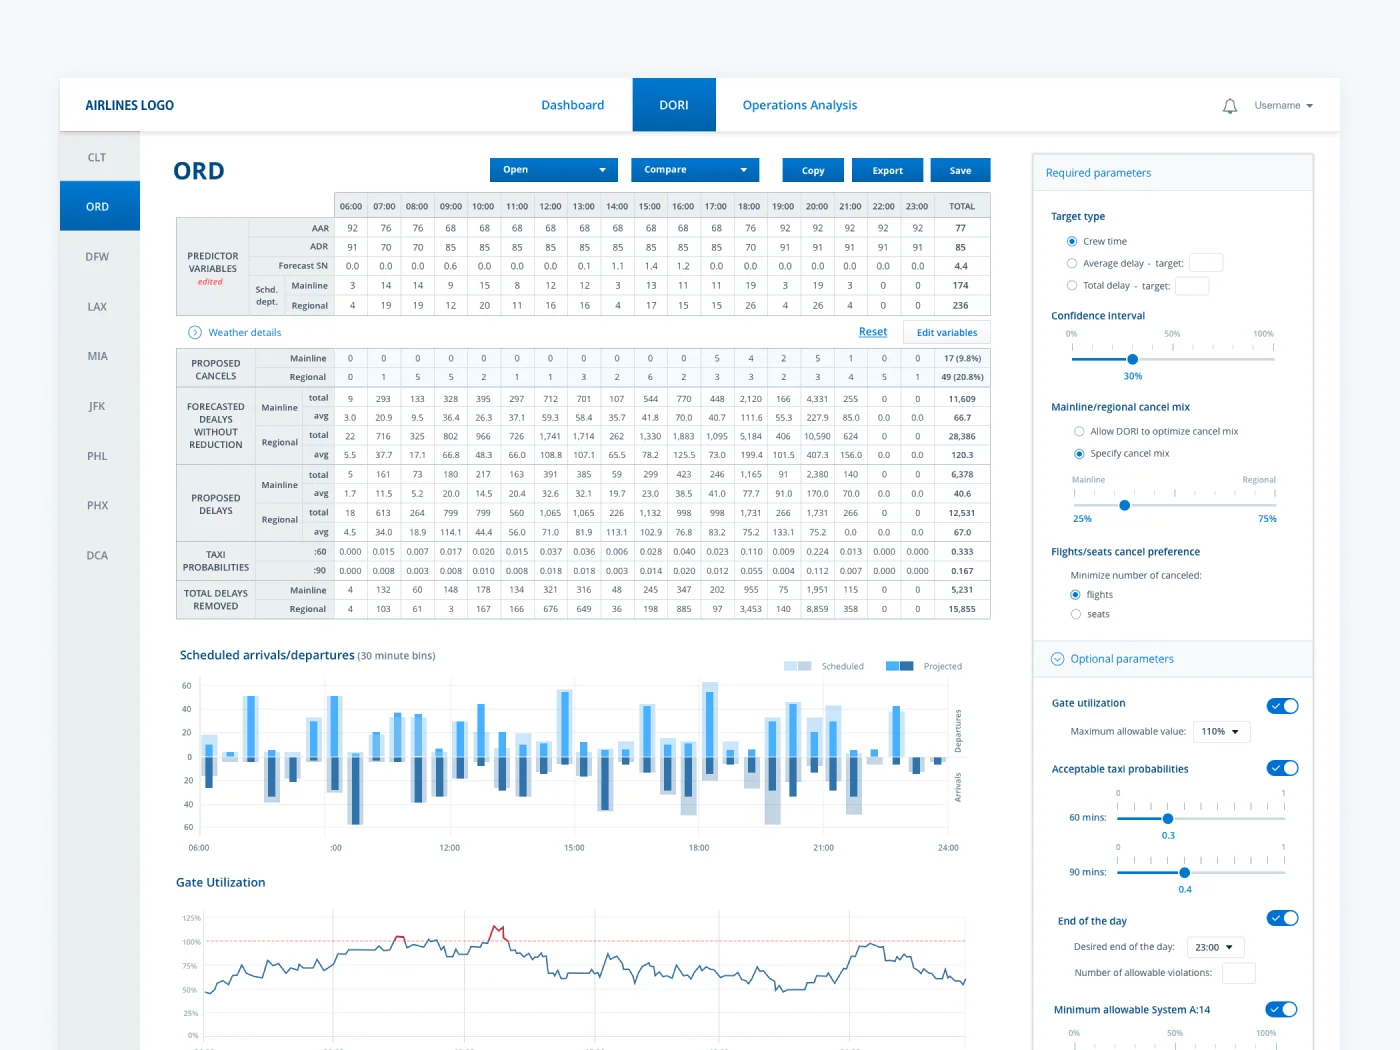This screenshot has width=1400, height=1050.
Task: Select Total delay target type
Action: coord(1072,285)
